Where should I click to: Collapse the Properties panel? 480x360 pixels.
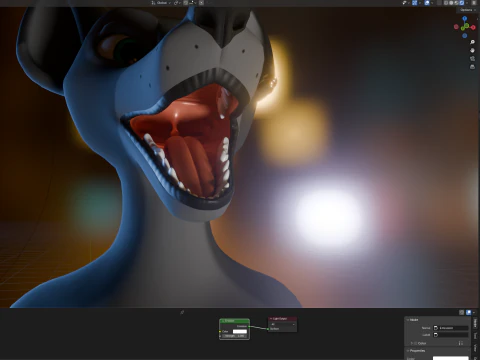[x=407, y=351]
